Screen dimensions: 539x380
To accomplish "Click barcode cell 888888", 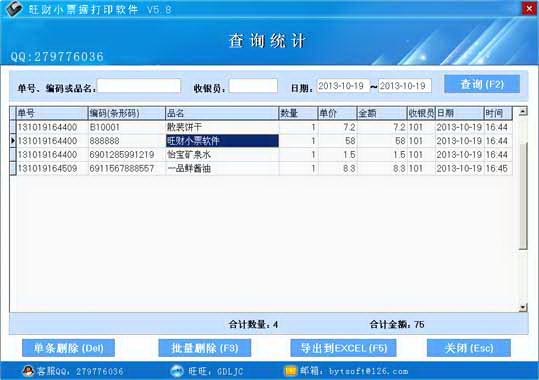I will click(126, 141).
